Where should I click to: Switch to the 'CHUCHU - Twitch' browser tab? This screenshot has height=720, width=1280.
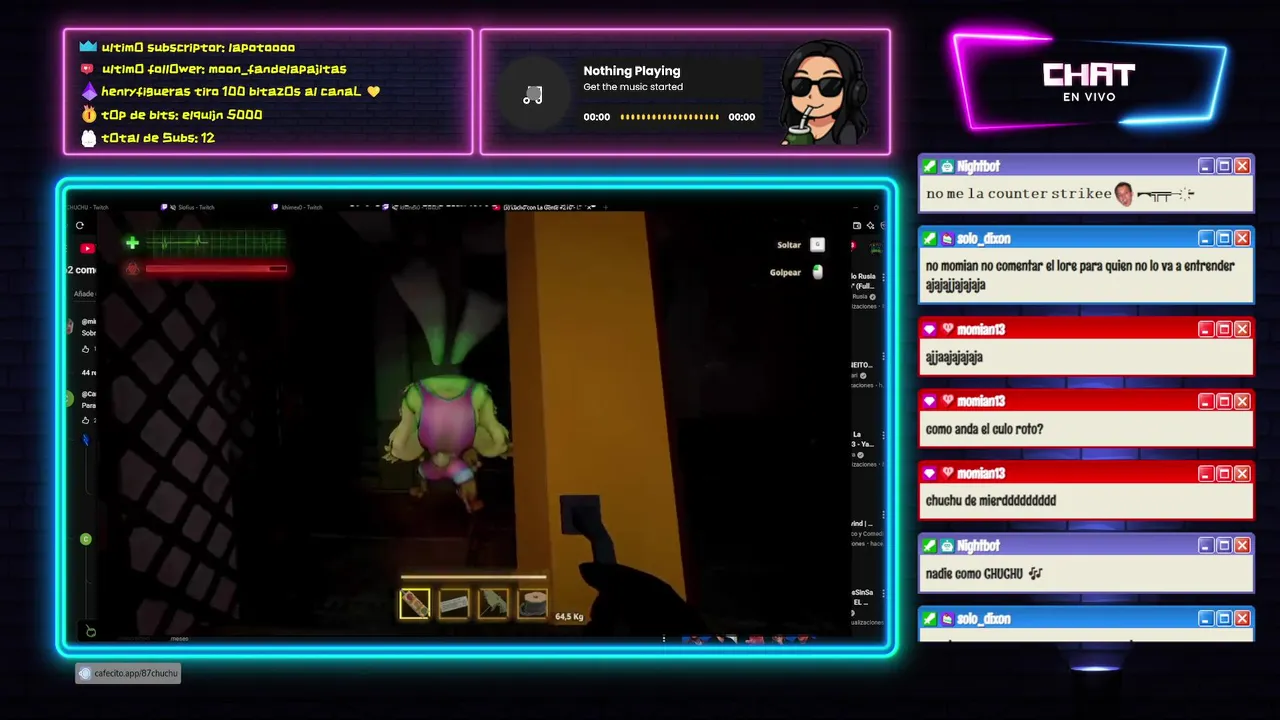click(x=88, y=207)
